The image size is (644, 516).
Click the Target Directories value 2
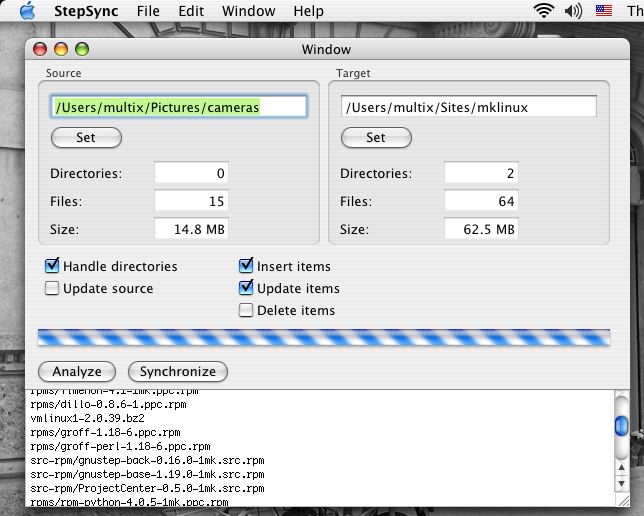[x=481, y=173]
